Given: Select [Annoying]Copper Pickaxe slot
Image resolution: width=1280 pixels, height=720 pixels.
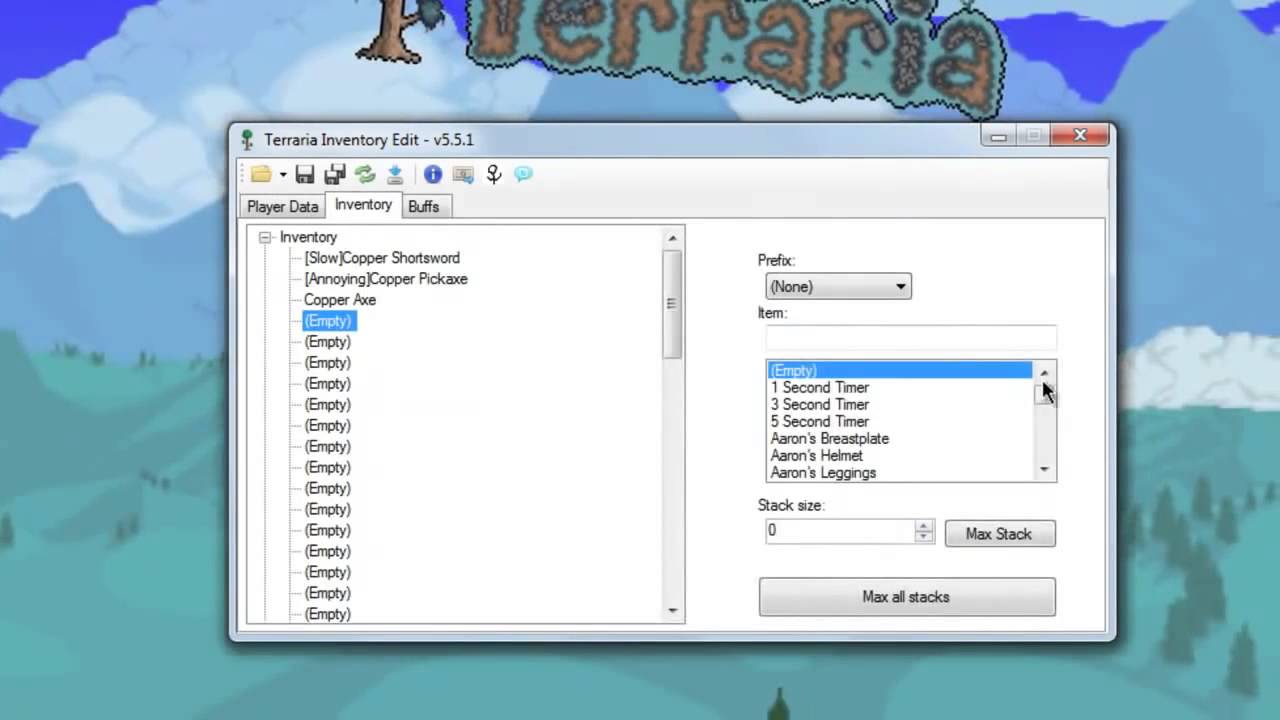Looking at the screenshot, I should tap(386, 279).
